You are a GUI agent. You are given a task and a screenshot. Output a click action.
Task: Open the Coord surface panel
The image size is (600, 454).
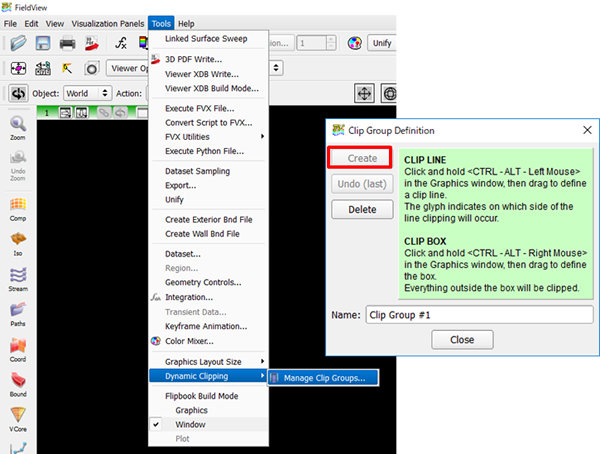[18, 349]
